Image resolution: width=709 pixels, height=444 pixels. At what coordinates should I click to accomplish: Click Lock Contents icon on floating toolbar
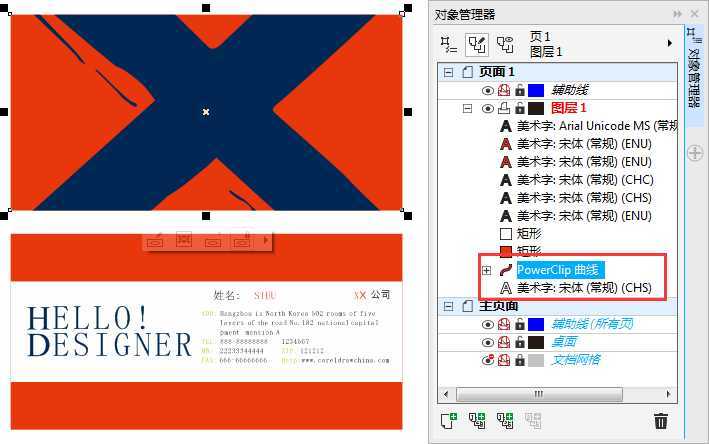click(242, 241)
